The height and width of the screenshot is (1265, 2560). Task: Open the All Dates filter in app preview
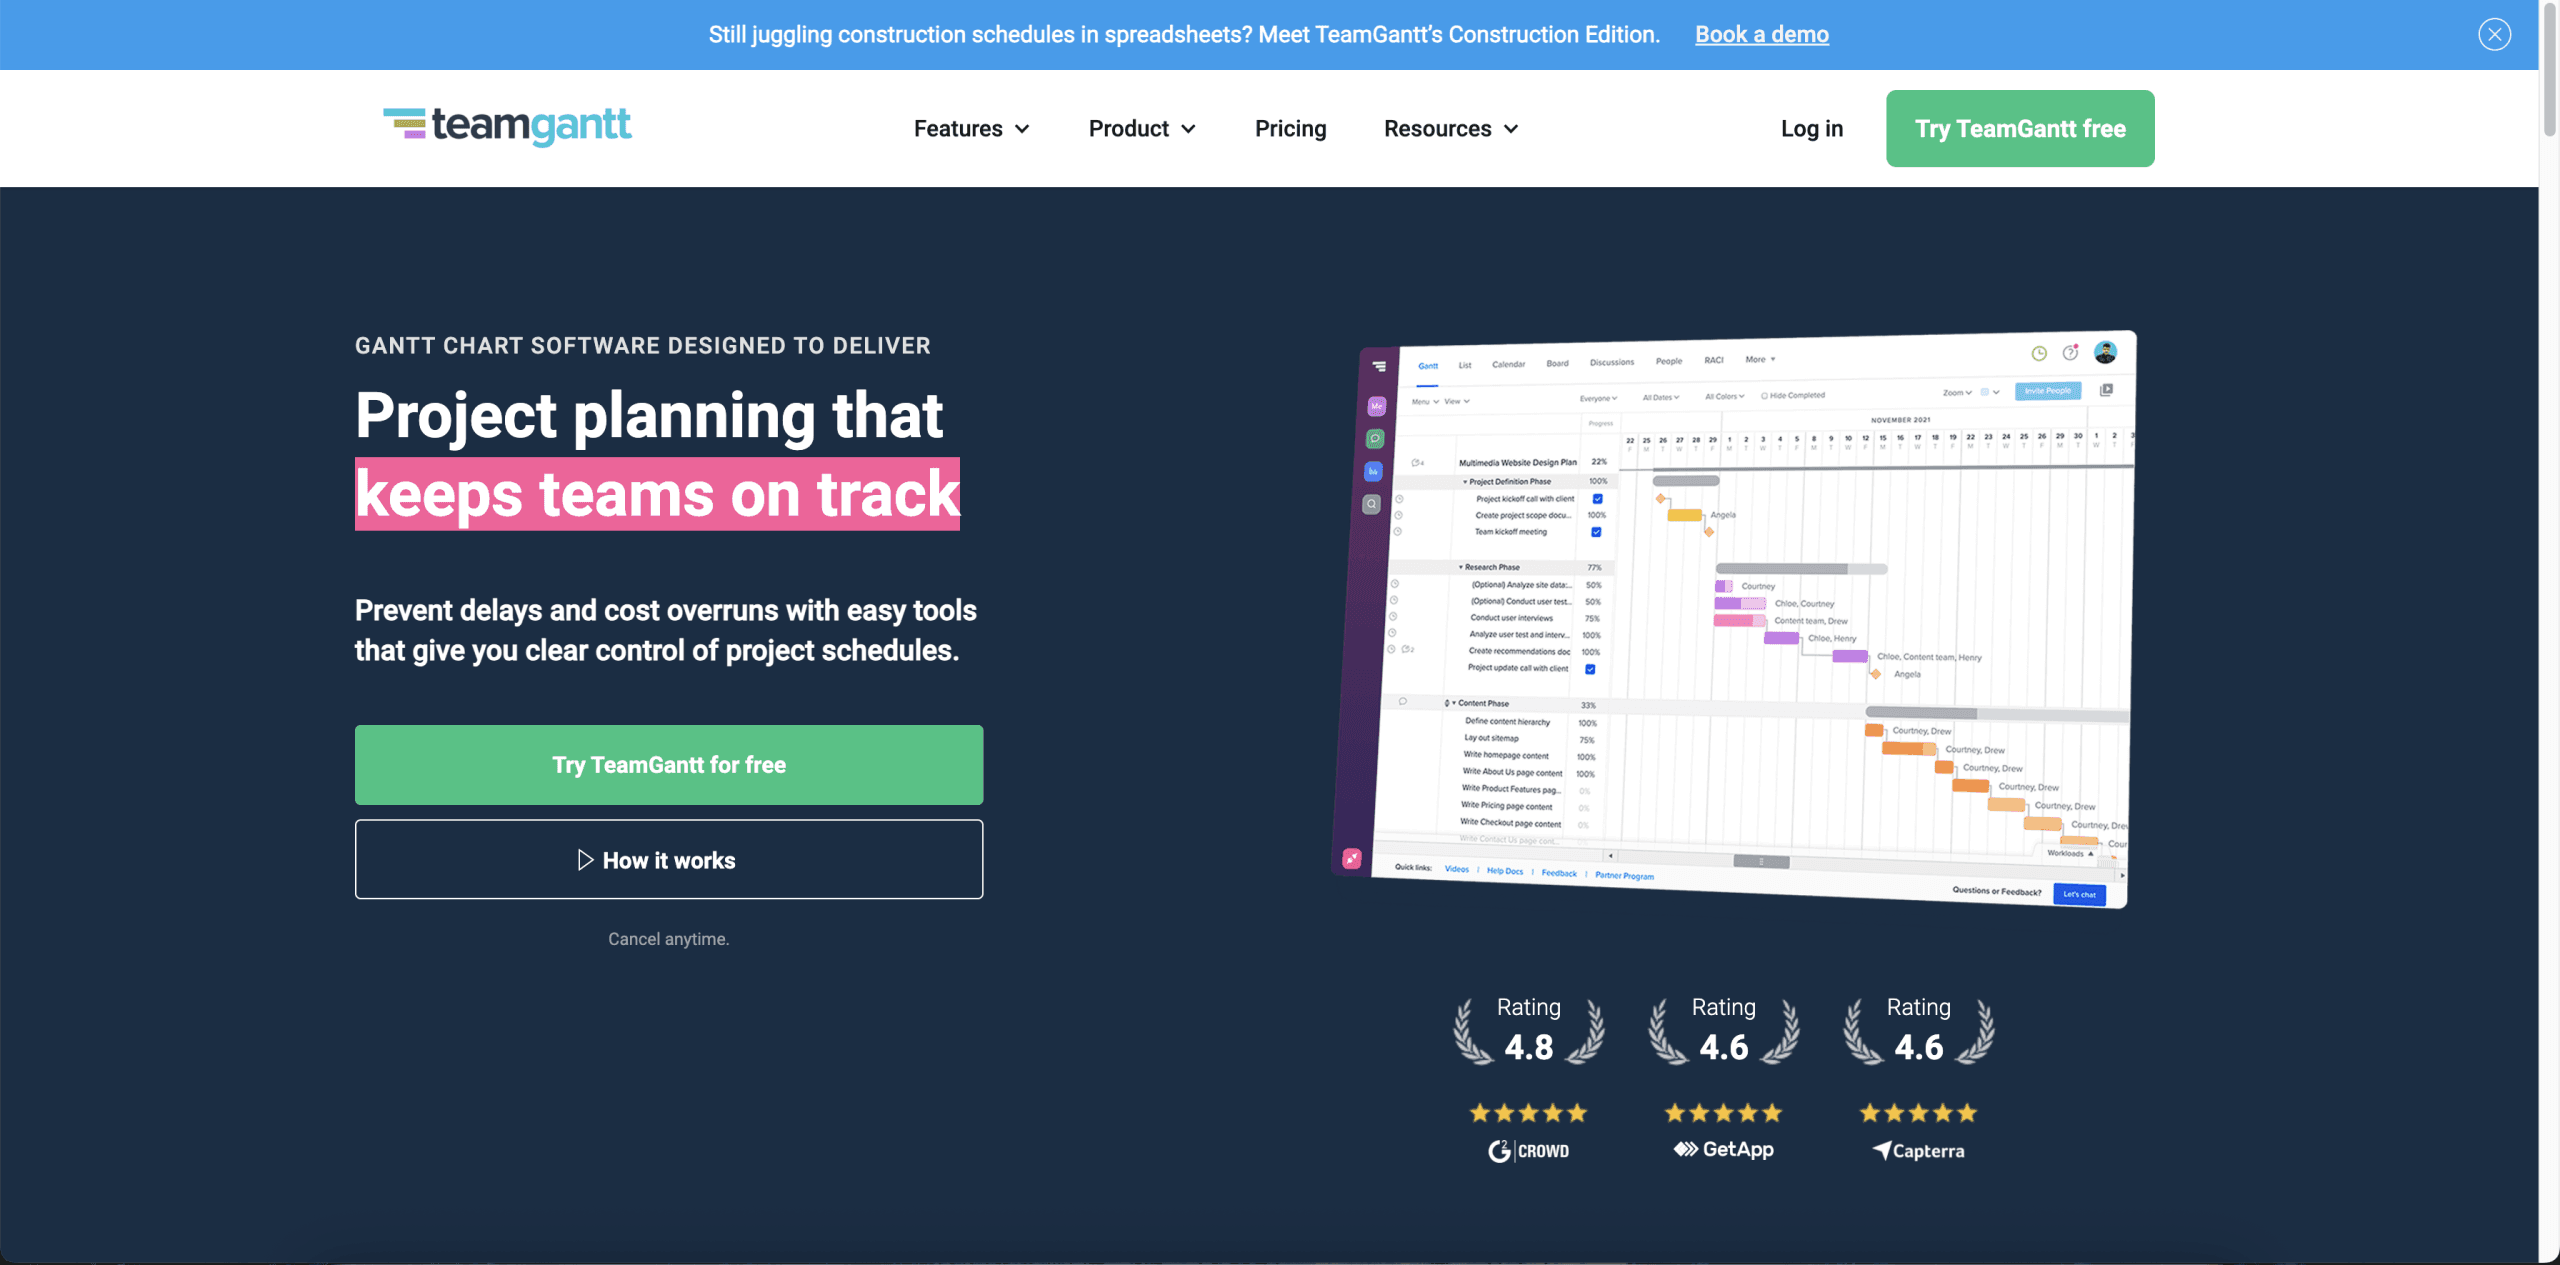tap(1660, 397)
